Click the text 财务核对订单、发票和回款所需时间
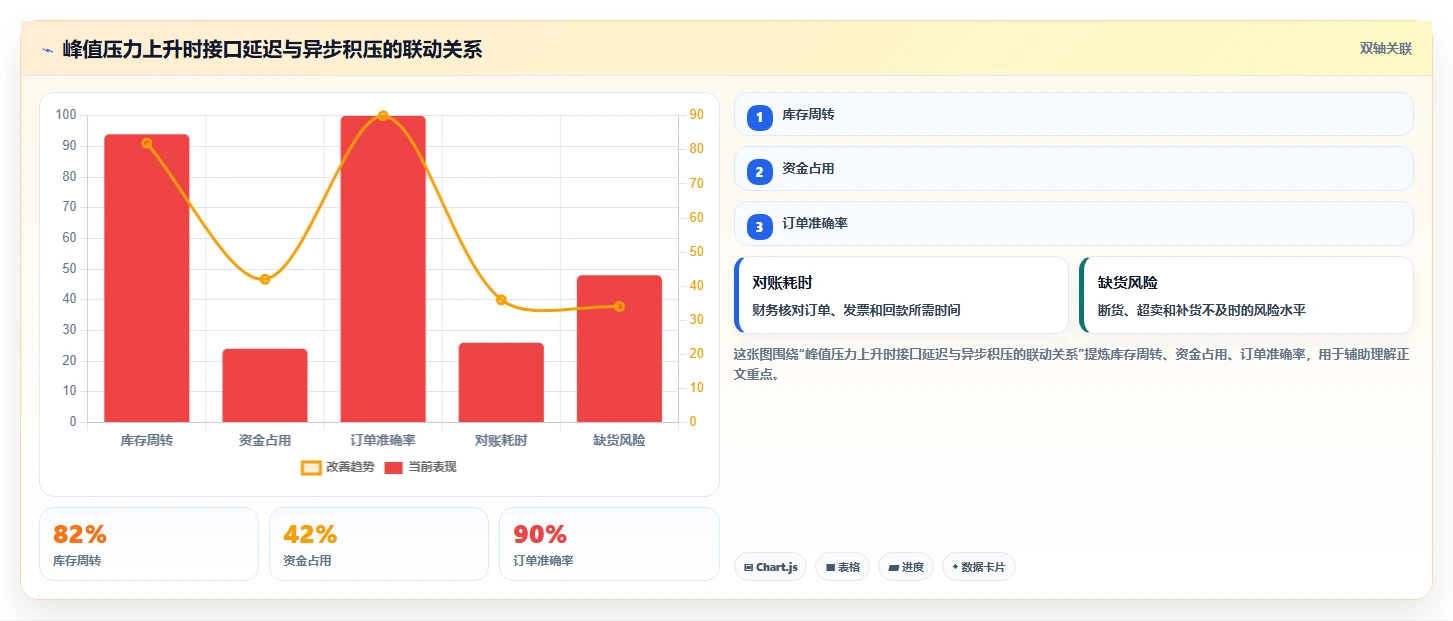The height and width of the screenshot is (621, 1453). point(856,310)
